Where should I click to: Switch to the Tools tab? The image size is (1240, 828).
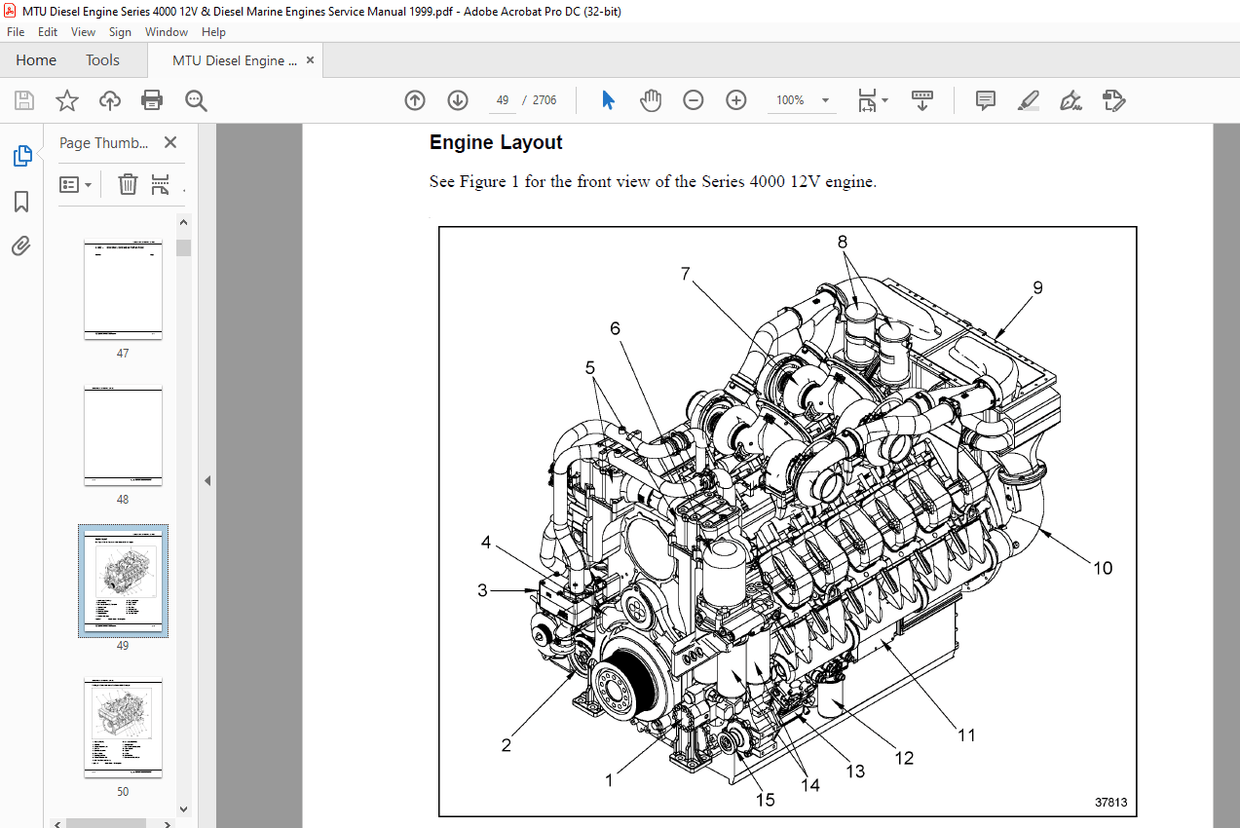point(102,60)
